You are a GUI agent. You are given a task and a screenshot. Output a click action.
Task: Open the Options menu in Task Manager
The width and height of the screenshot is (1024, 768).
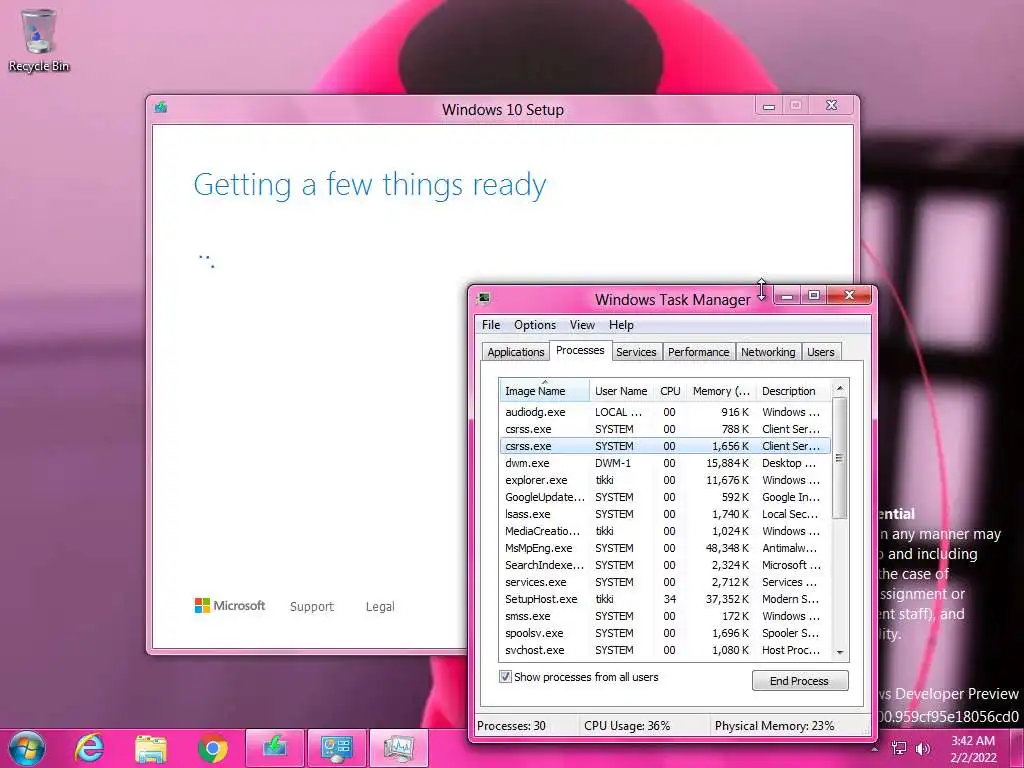click(535, 325)
